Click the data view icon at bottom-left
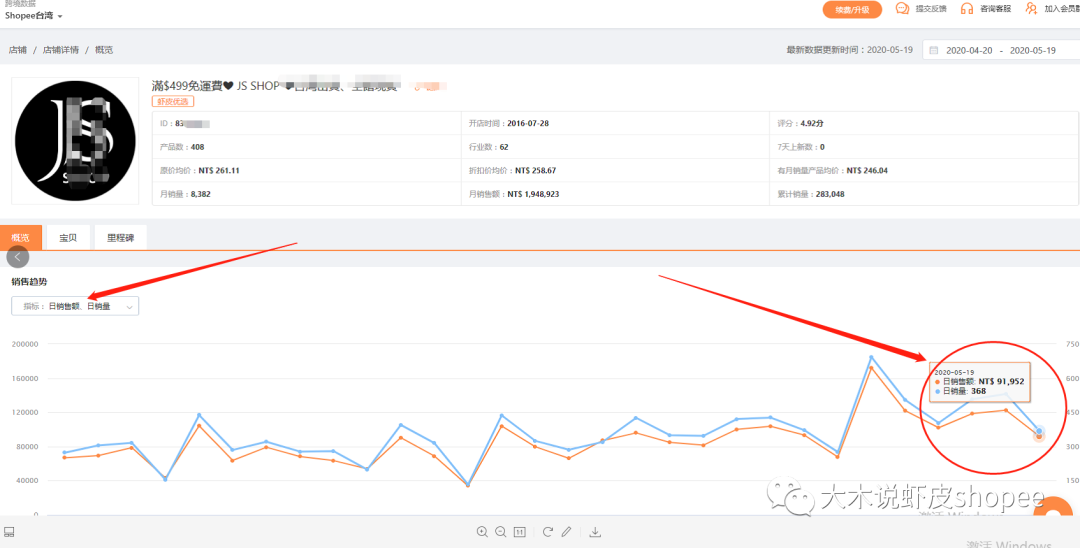The image size is (1080, 548). [9, 531]
